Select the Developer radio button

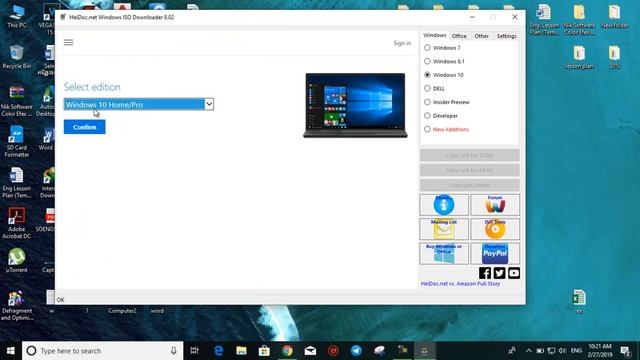pos(427,116)
